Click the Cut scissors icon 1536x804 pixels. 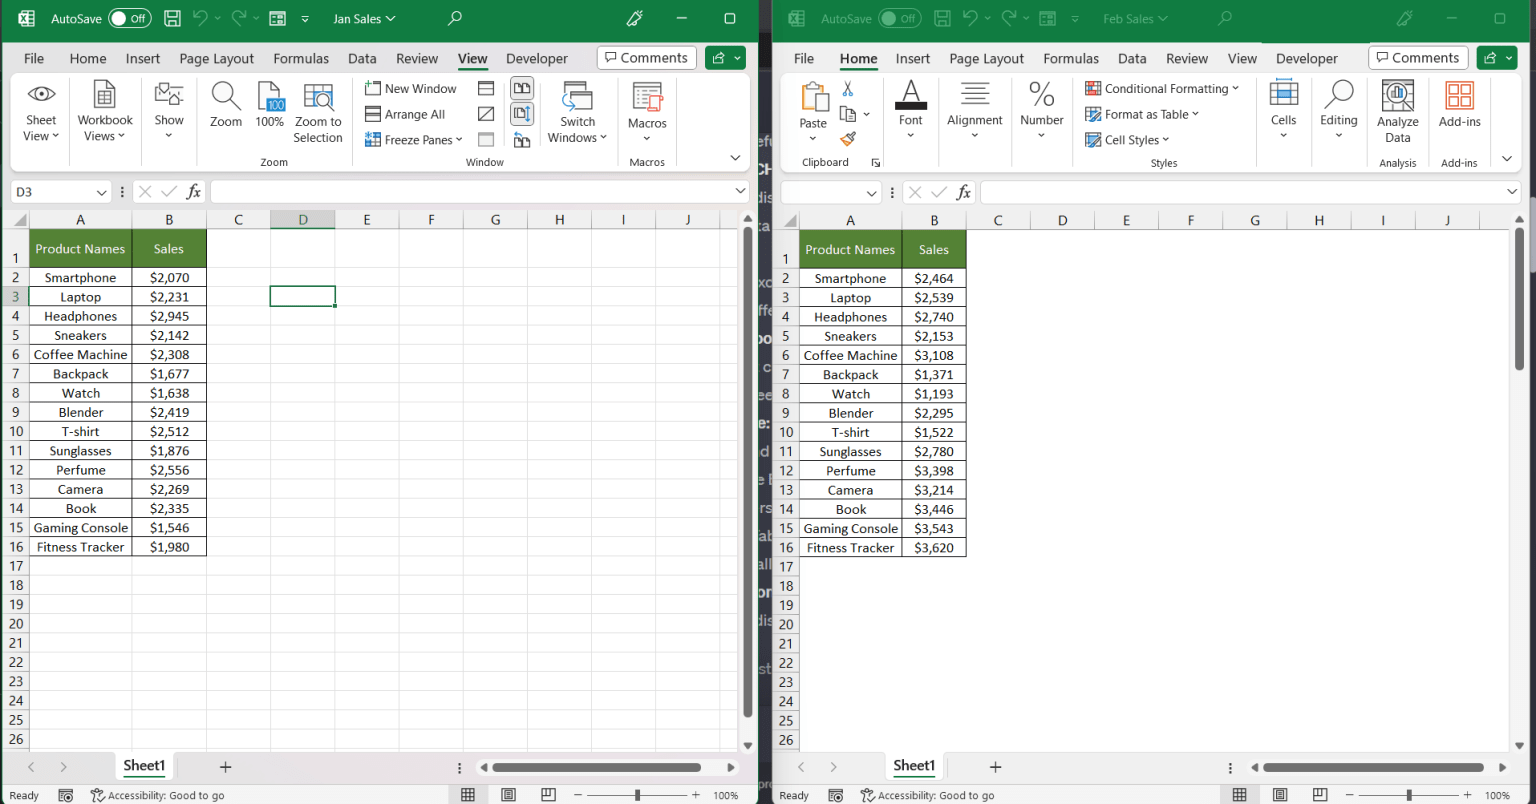[848, 89]
